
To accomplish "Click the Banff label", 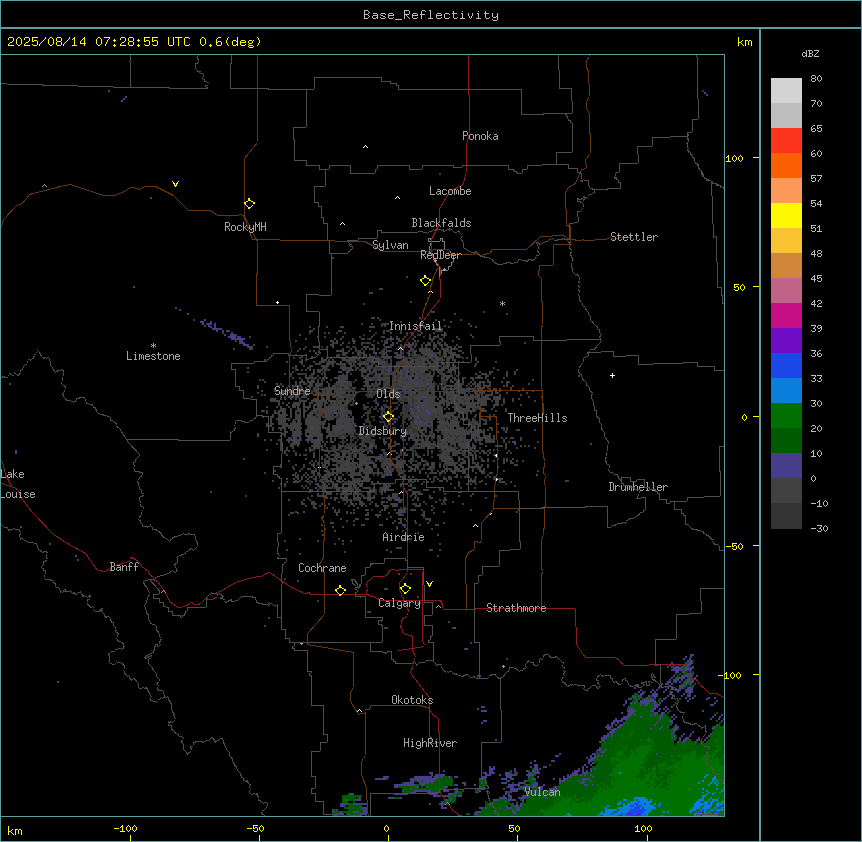I will tap(124, 567).
